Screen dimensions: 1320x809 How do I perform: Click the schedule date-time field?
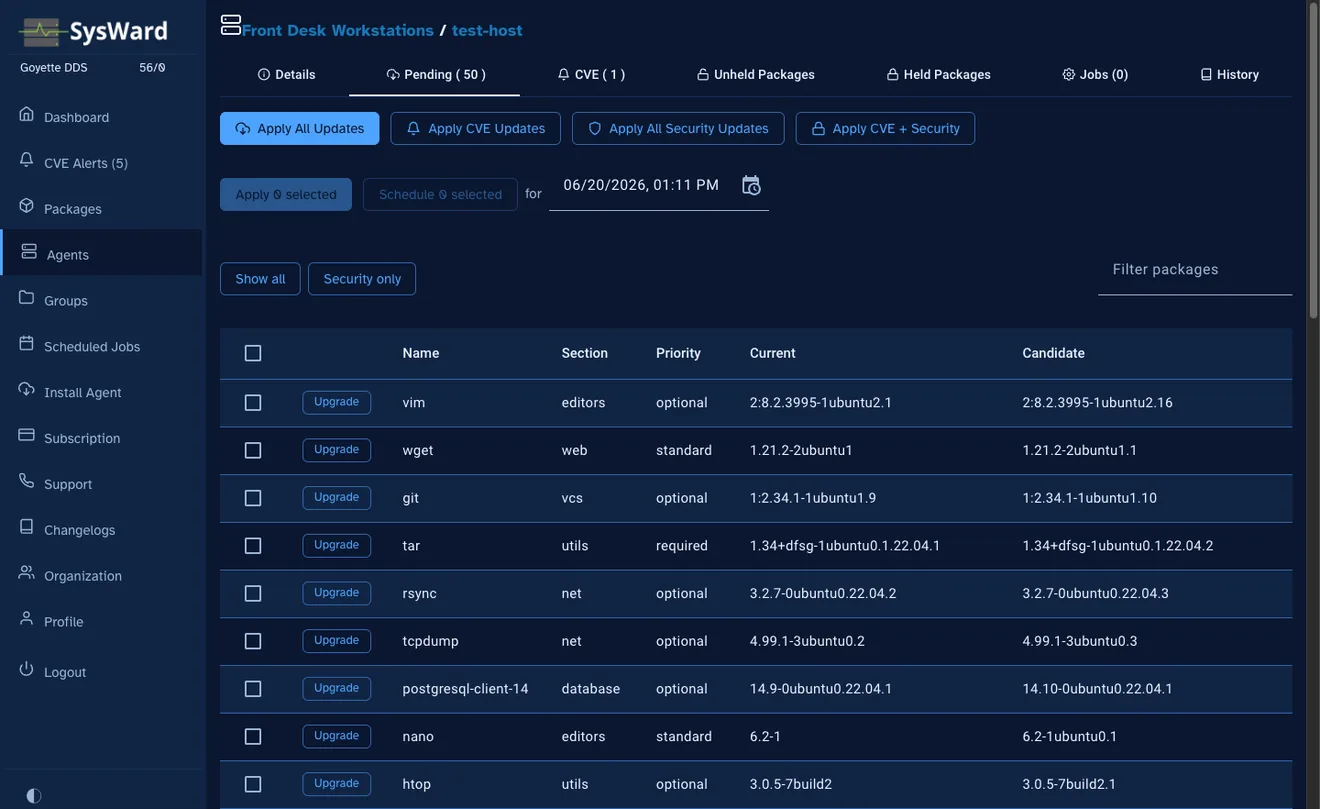pos(659,185)
